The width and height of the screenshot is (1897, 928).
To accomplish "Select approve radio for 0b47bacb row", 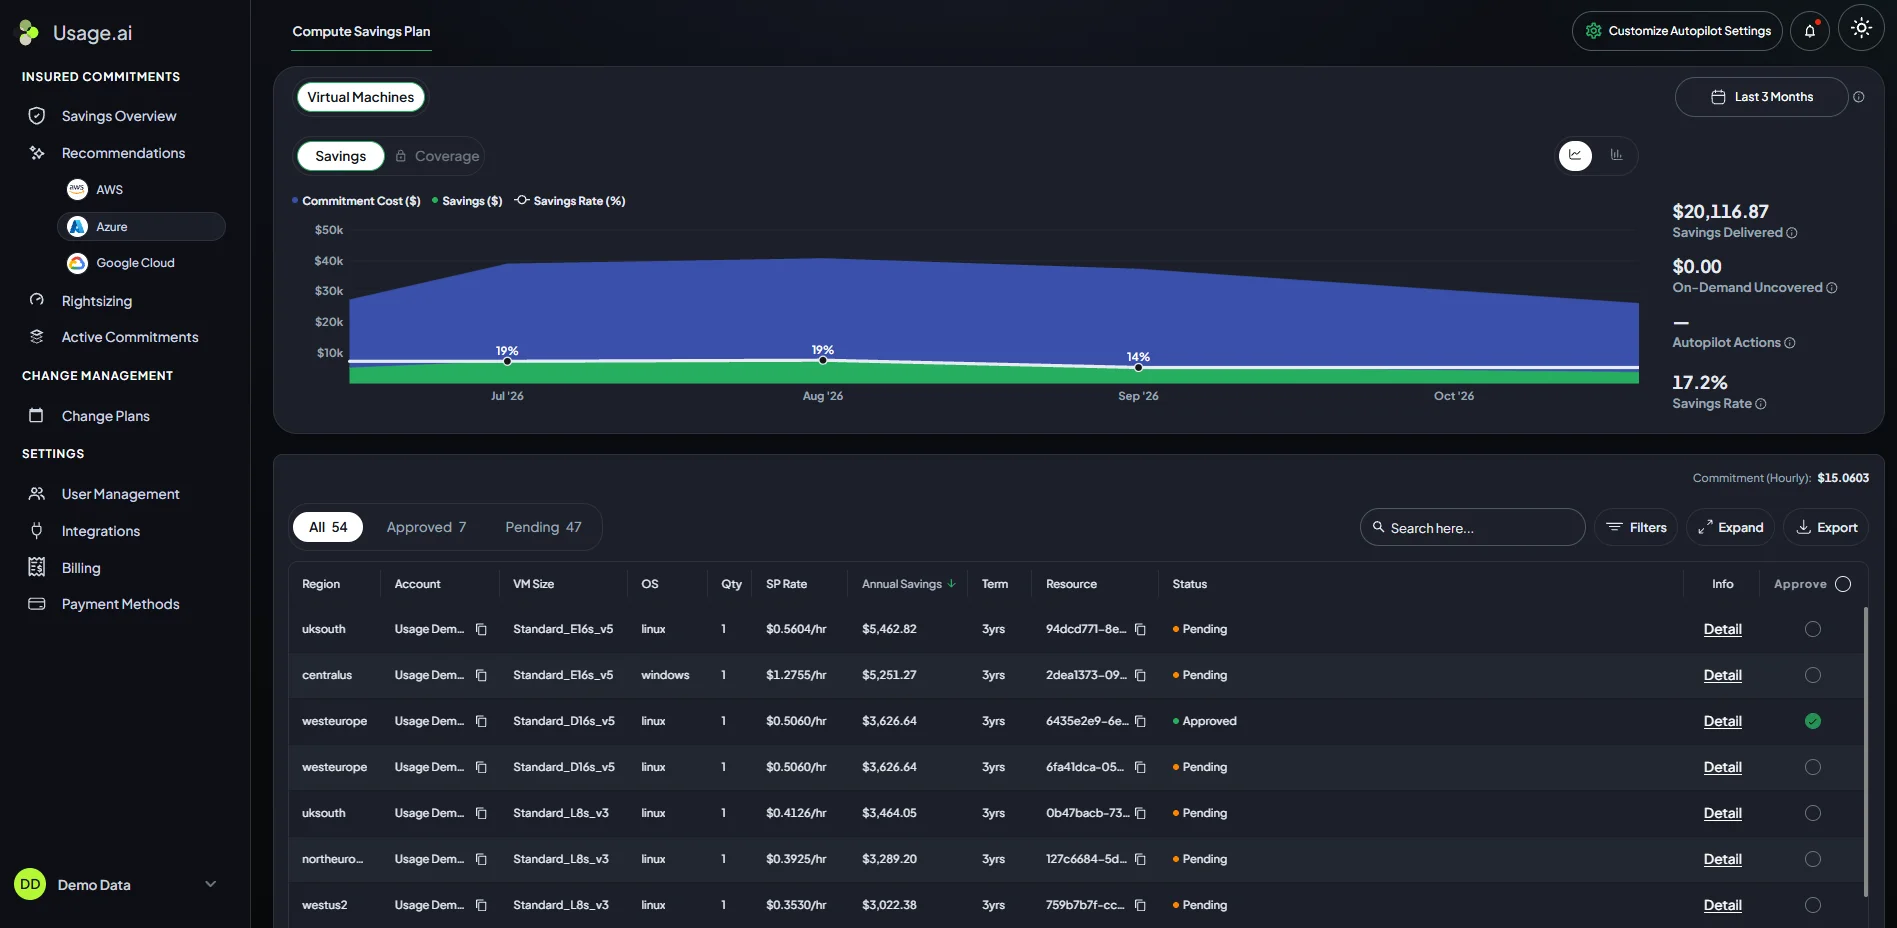I will point(1813,813).
